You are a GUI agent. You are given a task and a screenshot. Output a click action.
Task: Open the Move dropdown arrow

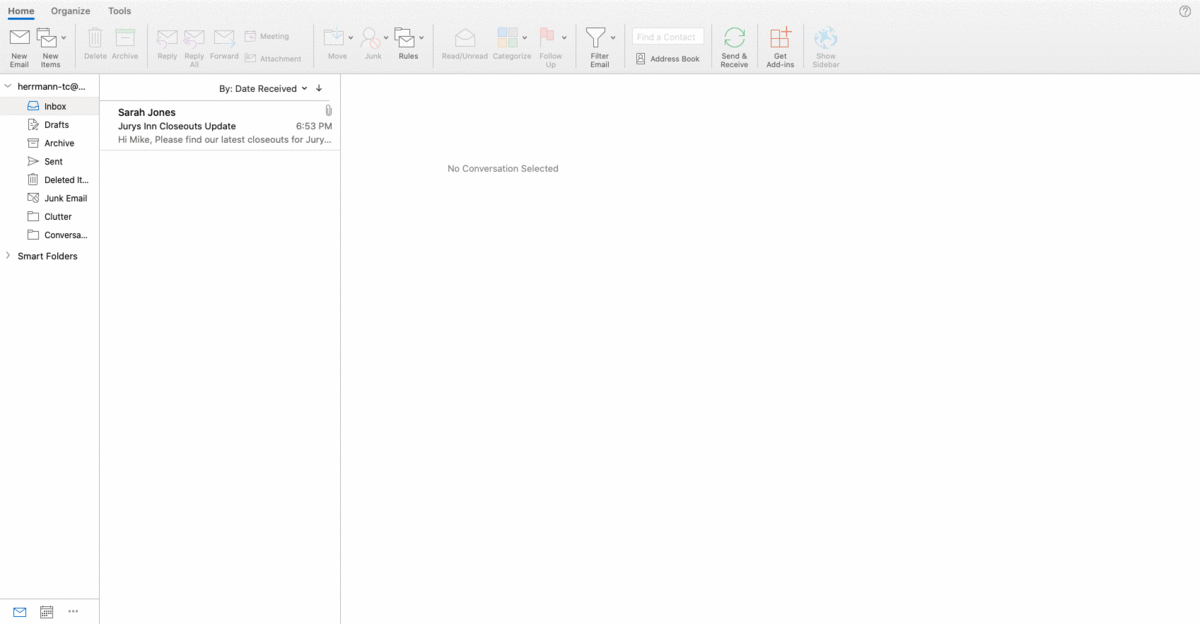(x=351, y=38)
